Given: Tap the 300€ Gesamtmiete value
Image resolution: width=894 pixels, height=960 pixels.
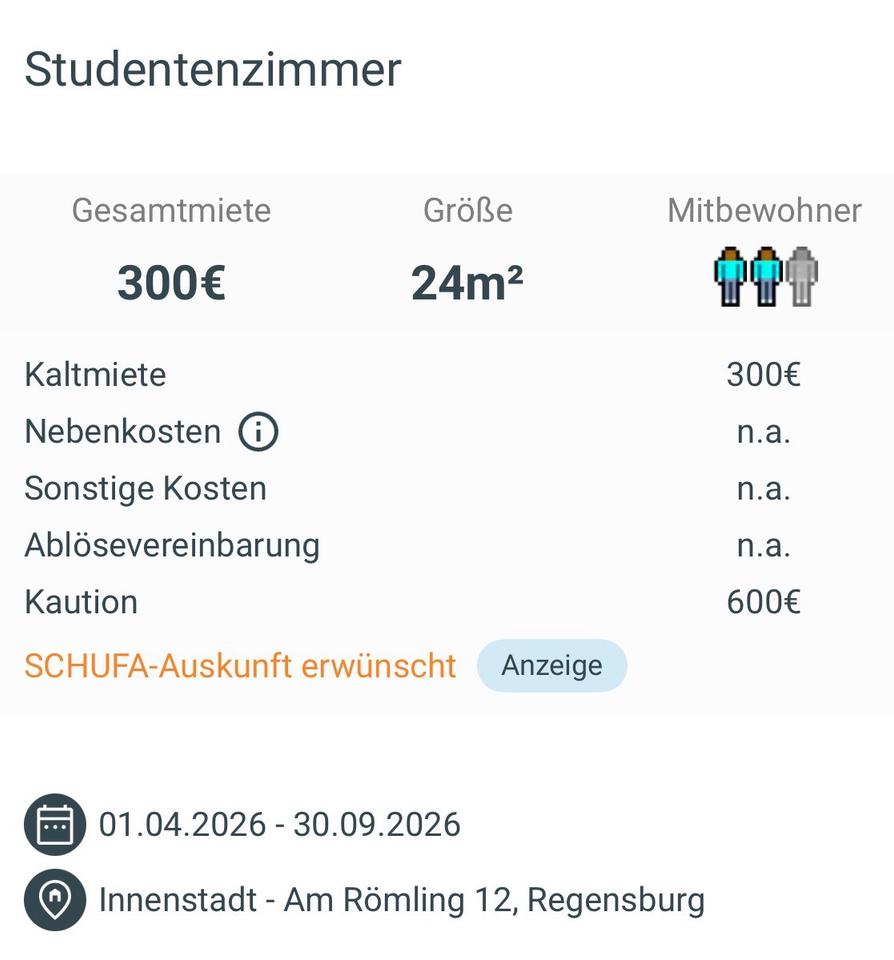Looking at the screenshot, I should click(x=171, y=283).
